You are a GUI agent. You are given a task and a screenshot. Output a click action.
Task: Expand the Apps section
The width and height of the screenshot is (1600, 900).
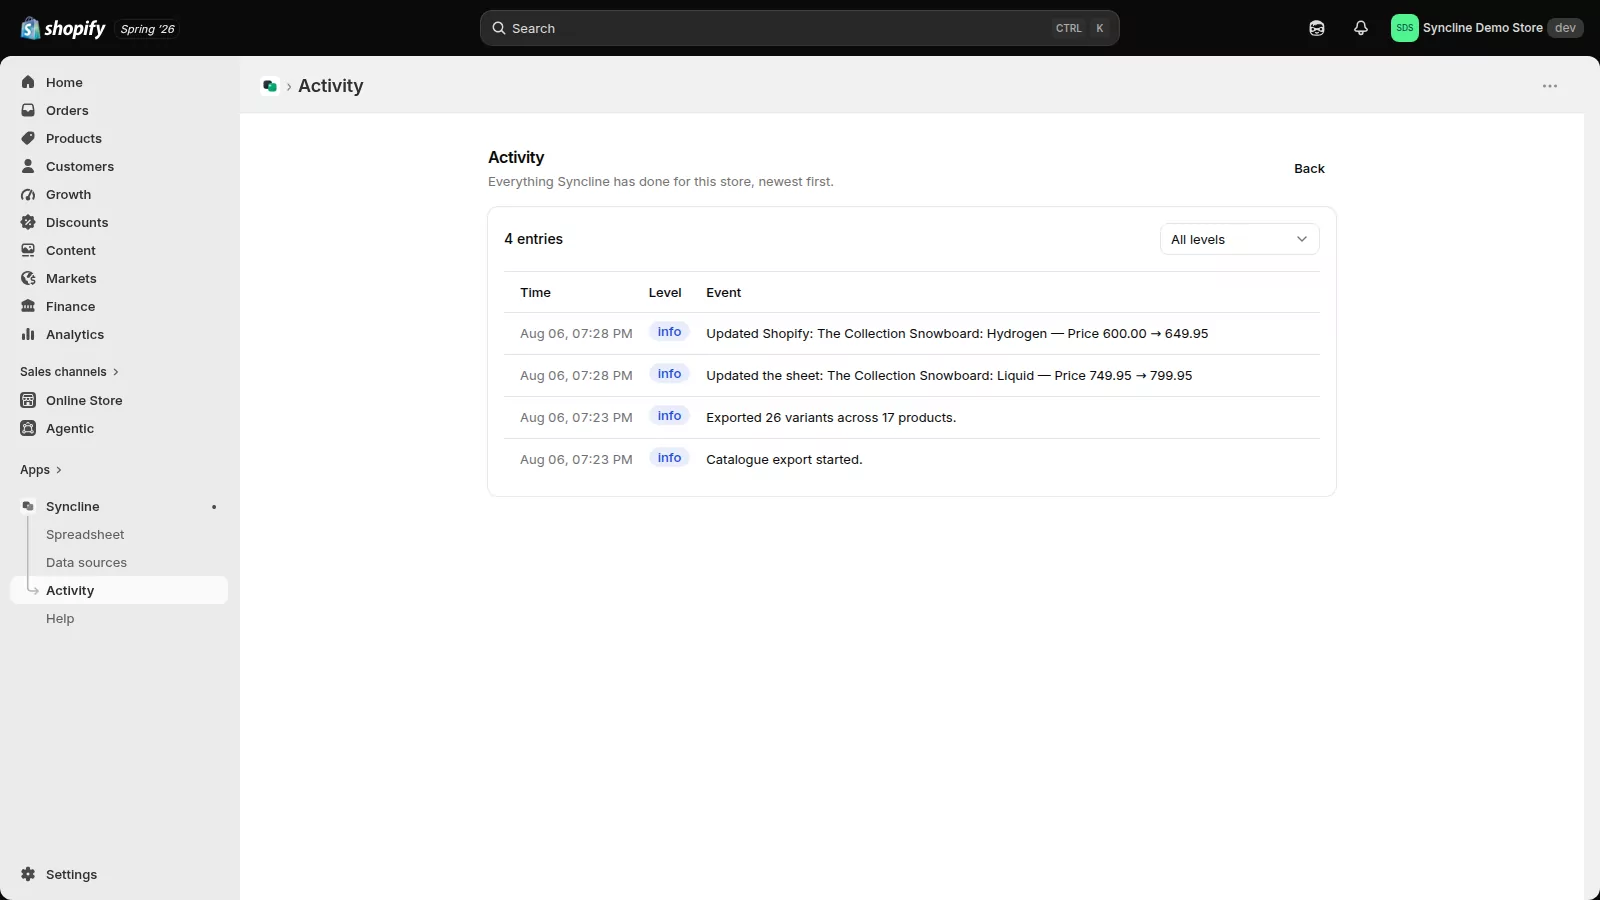(41, 469)
